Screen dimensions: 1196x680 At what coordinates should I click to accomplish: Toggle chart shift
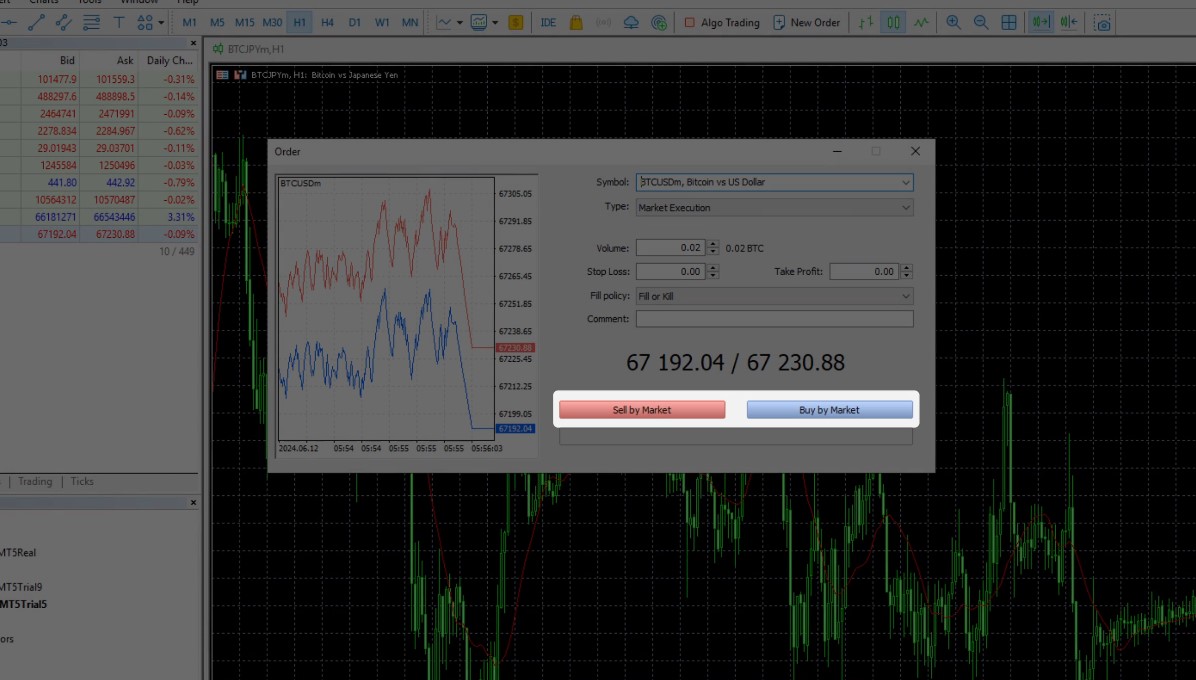click(1069, 23)
